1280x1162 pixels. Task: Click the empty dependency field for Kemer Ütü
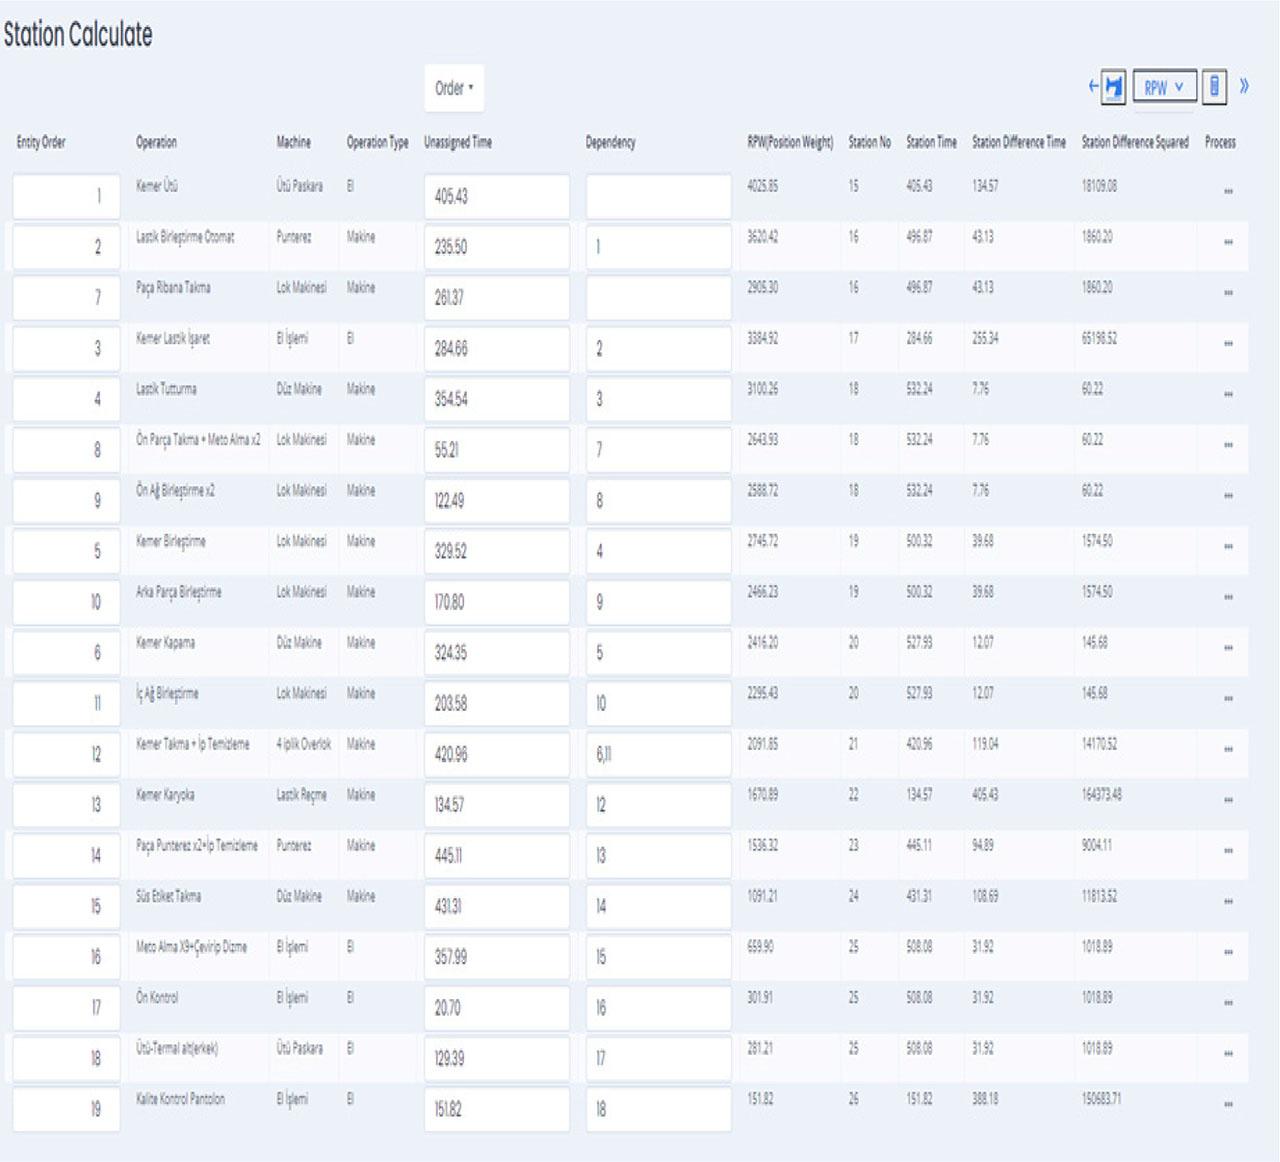(658, 196)
